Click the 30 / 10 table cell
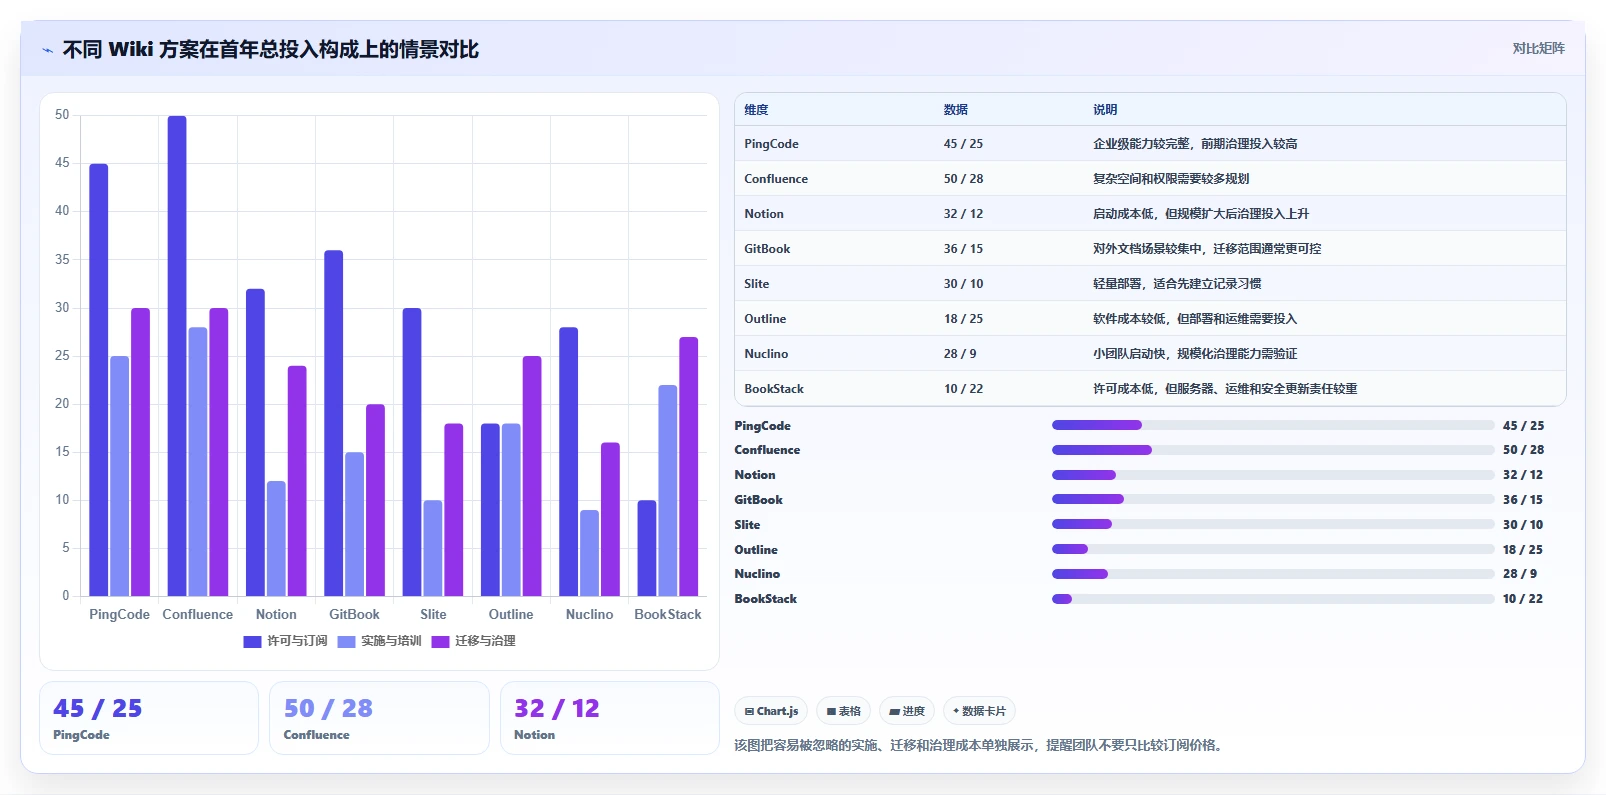This screenshot has height=795, width=1606. [x=963, y=284]
